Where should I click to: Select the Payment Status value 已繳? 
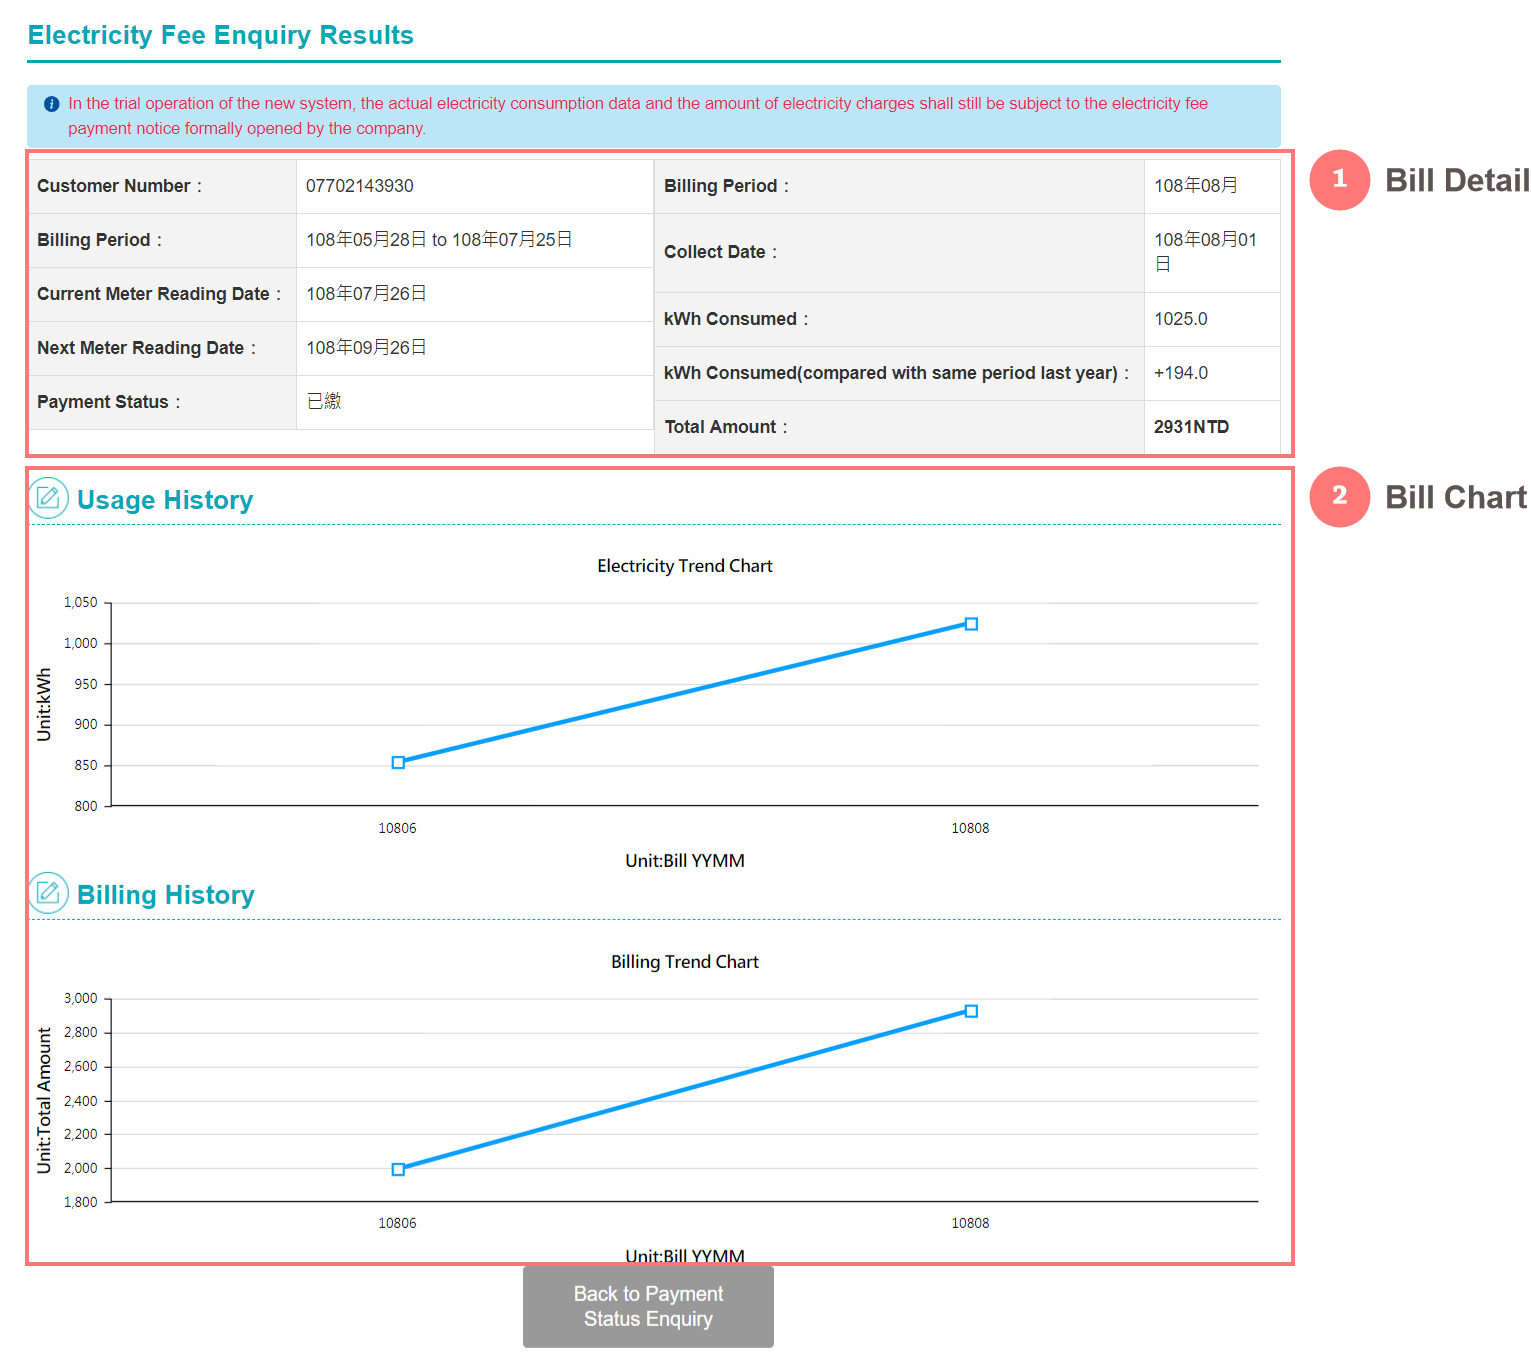[x=325, y=401]
